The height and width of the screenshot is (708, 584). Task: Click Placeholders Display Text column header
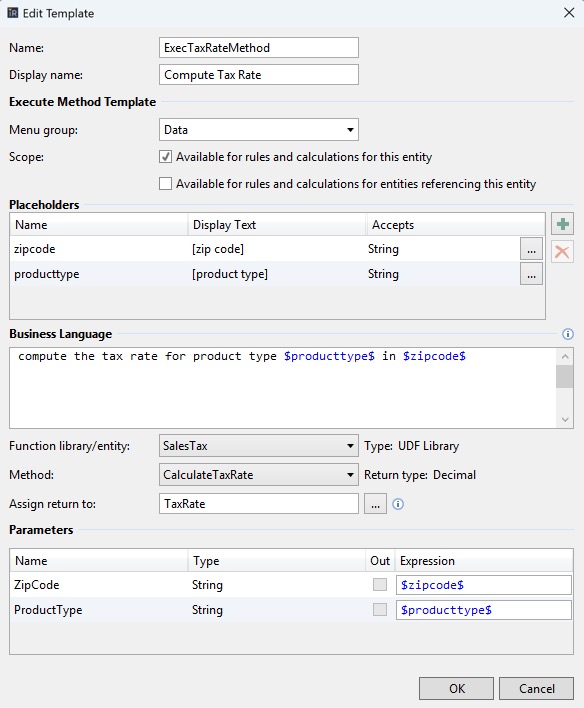pyautogui.click(x=276, y=224)
